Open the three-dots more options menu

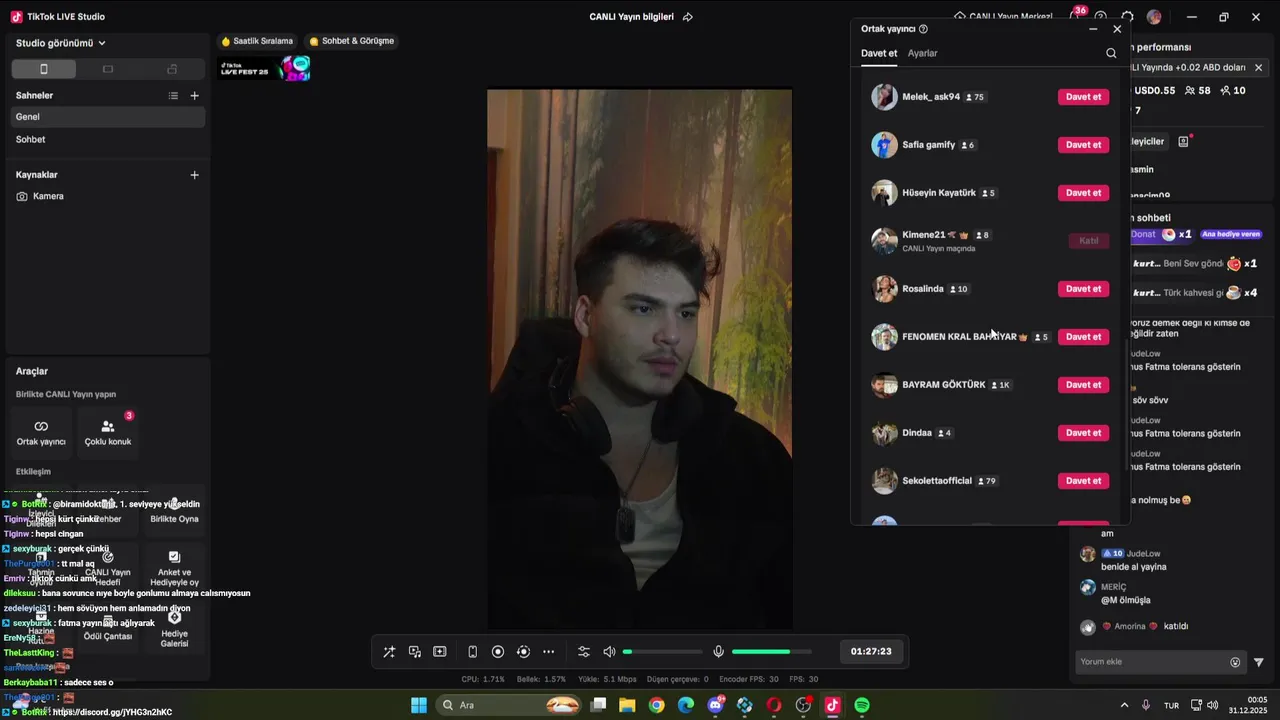[x=548, y=652]
